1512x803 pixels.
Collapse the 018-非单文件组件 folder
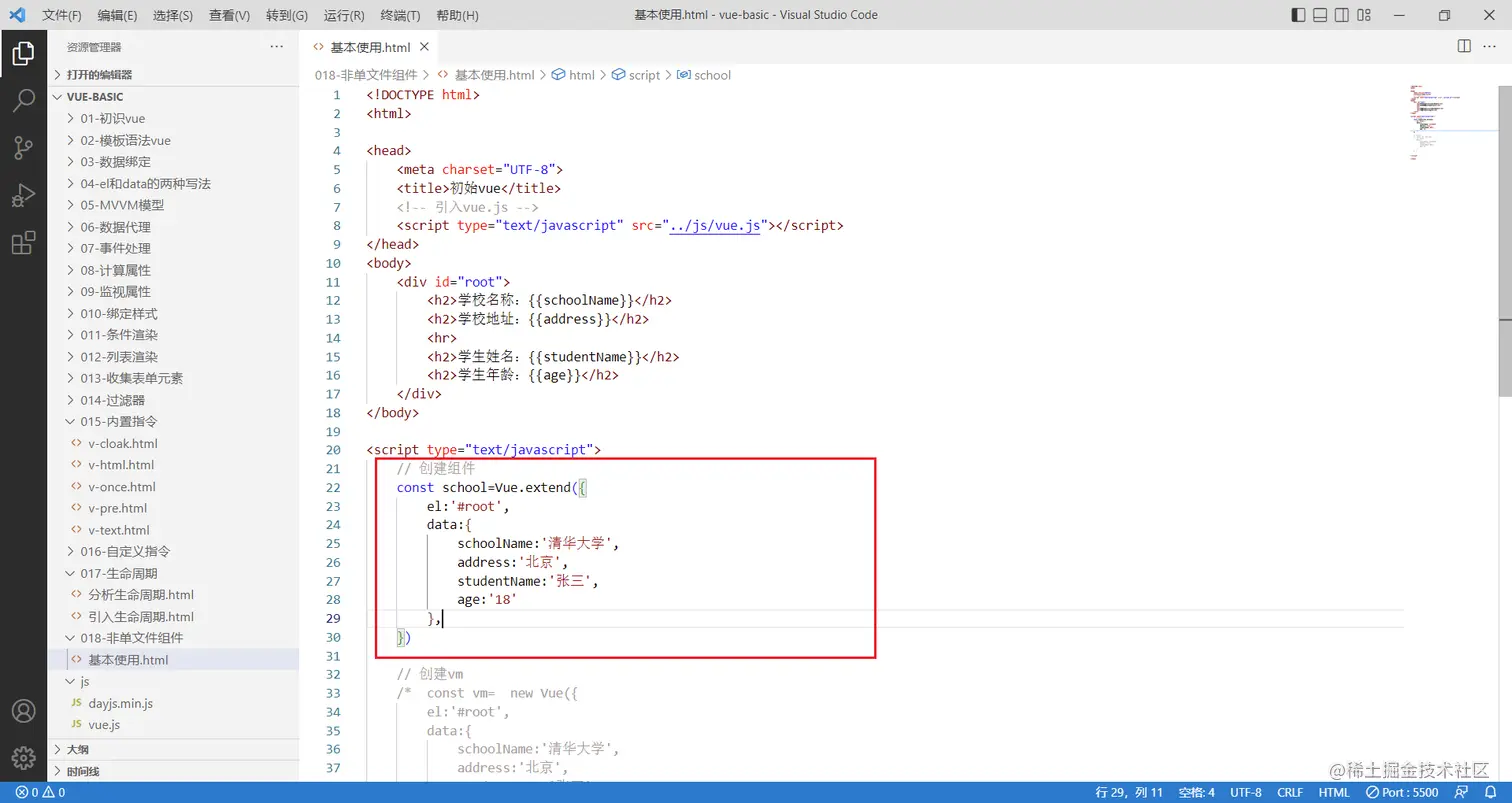pyautogui.click(x=132, y=638)
